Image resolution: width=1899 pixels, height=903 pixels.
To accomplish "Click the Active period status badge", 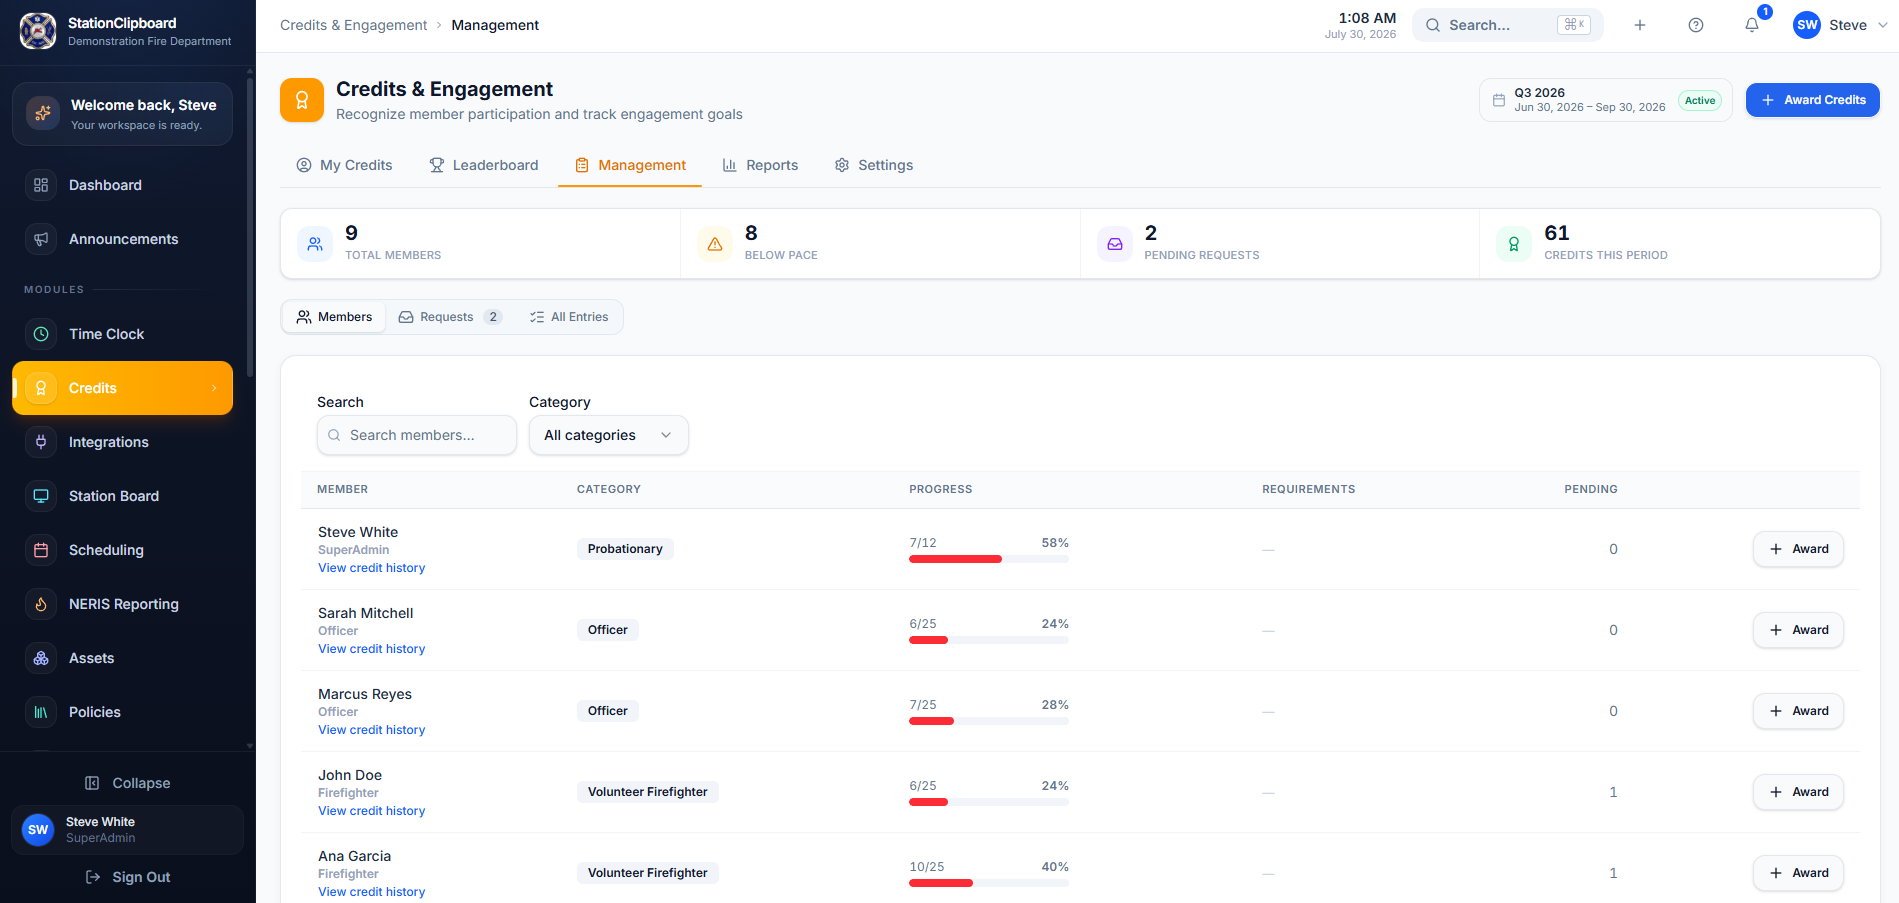I will (x=1700, y=100).
